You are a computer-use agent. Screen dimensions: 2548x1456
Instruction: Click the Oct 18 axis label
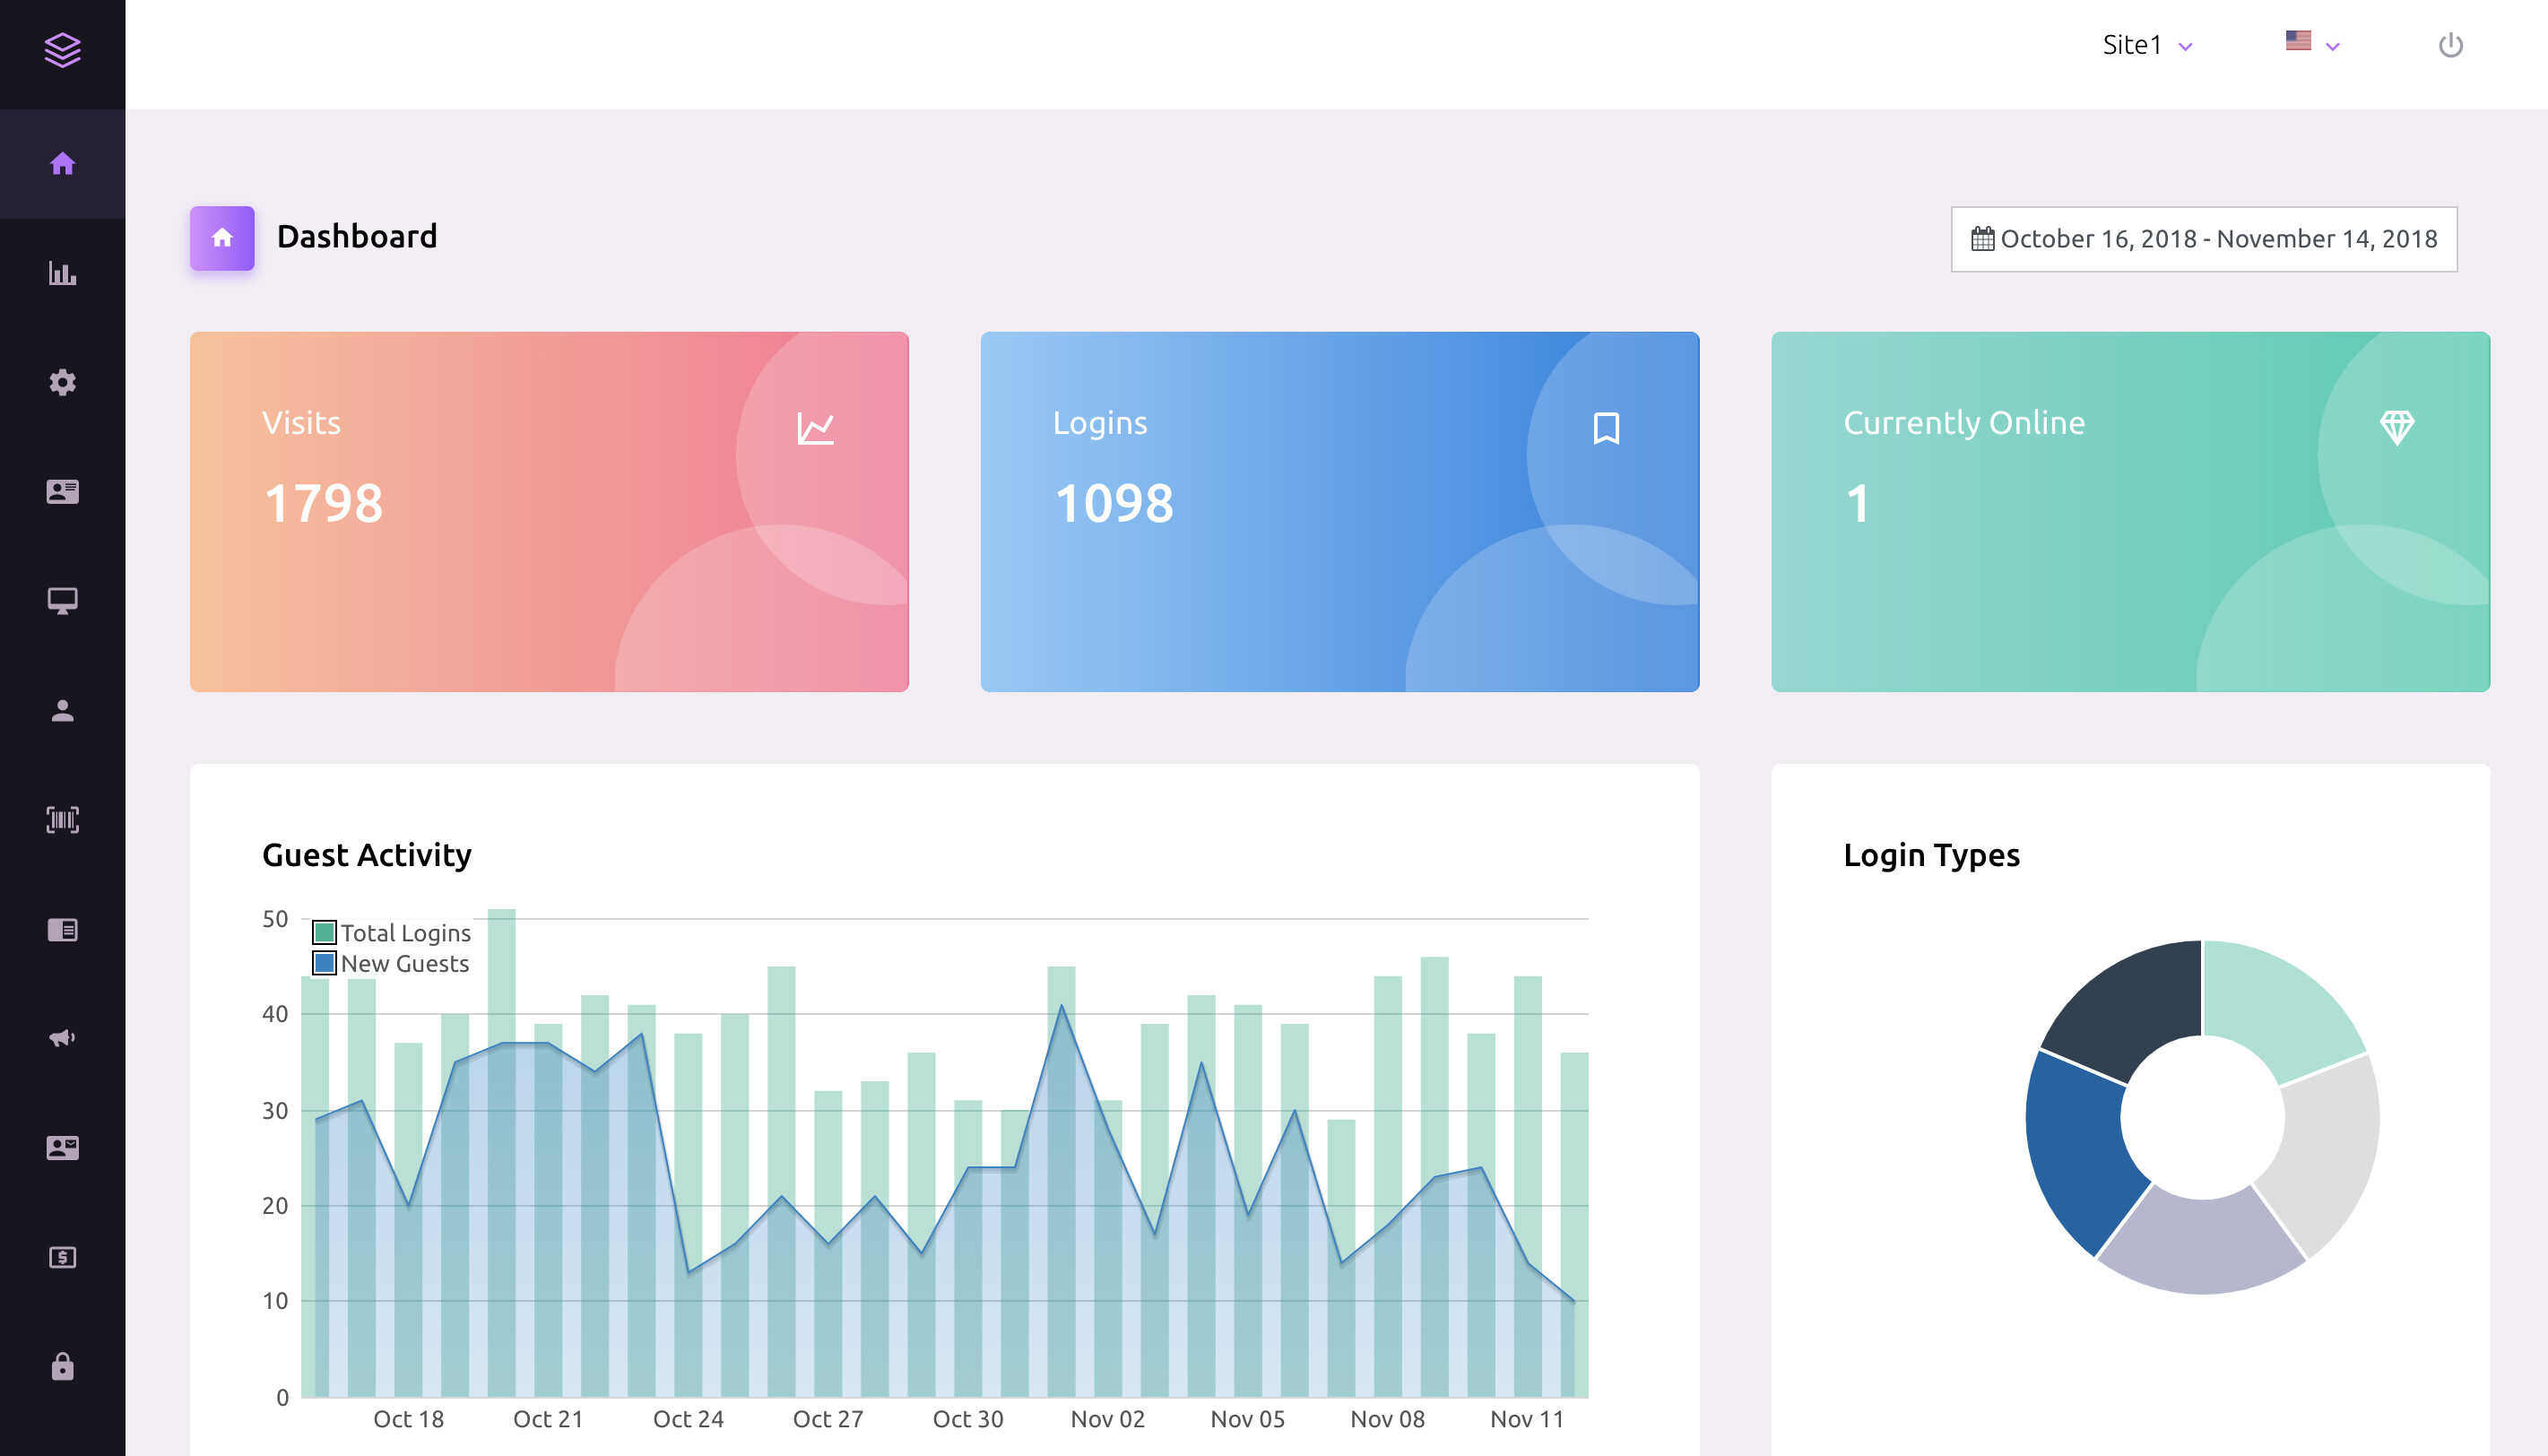[408, 1420]
